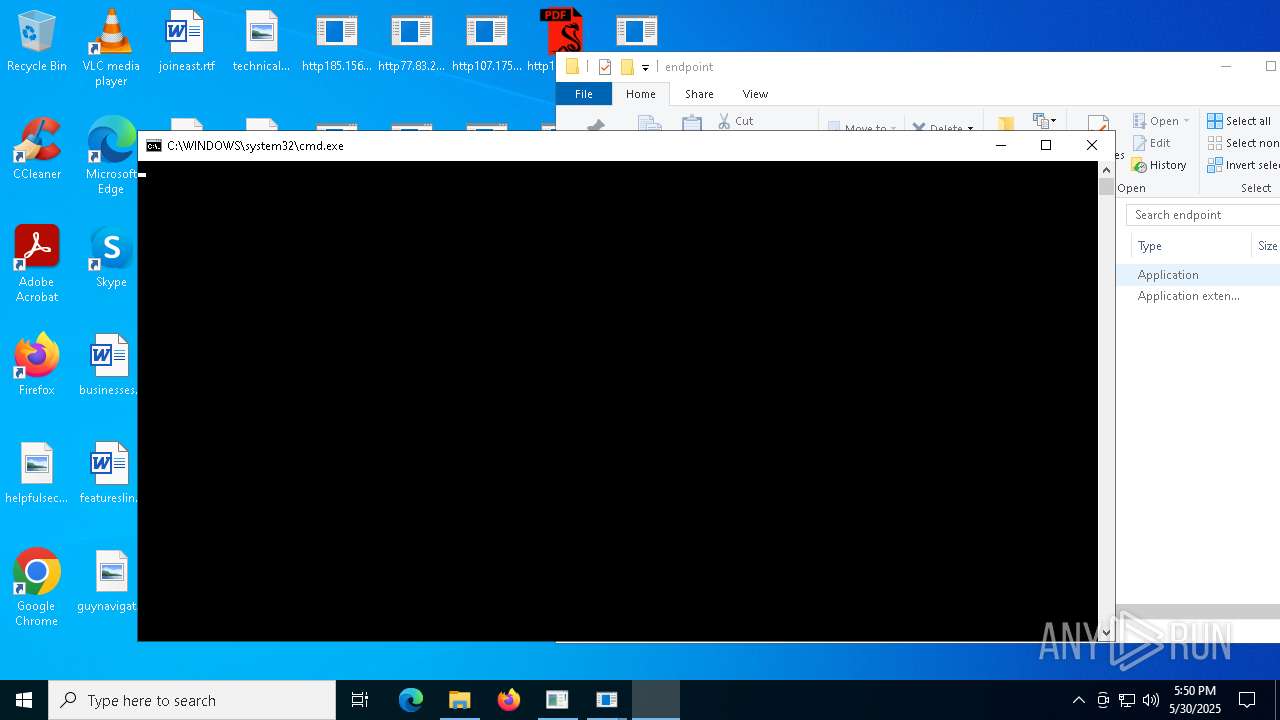Select the http185.156... desktop file
Viewport: 1280px width, 720px height.
(x=336, y=42)
